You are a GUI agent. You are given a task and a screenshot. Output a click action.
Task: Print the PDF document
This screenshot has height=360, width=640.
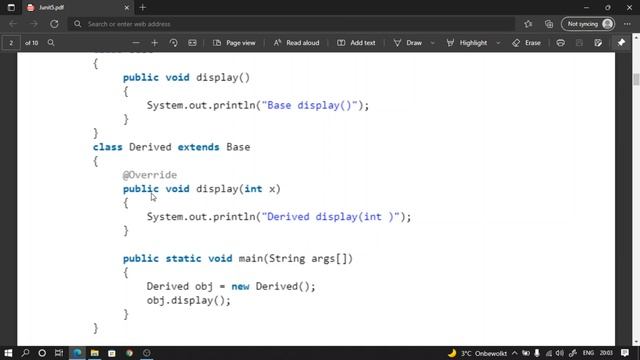click(560, 43)
